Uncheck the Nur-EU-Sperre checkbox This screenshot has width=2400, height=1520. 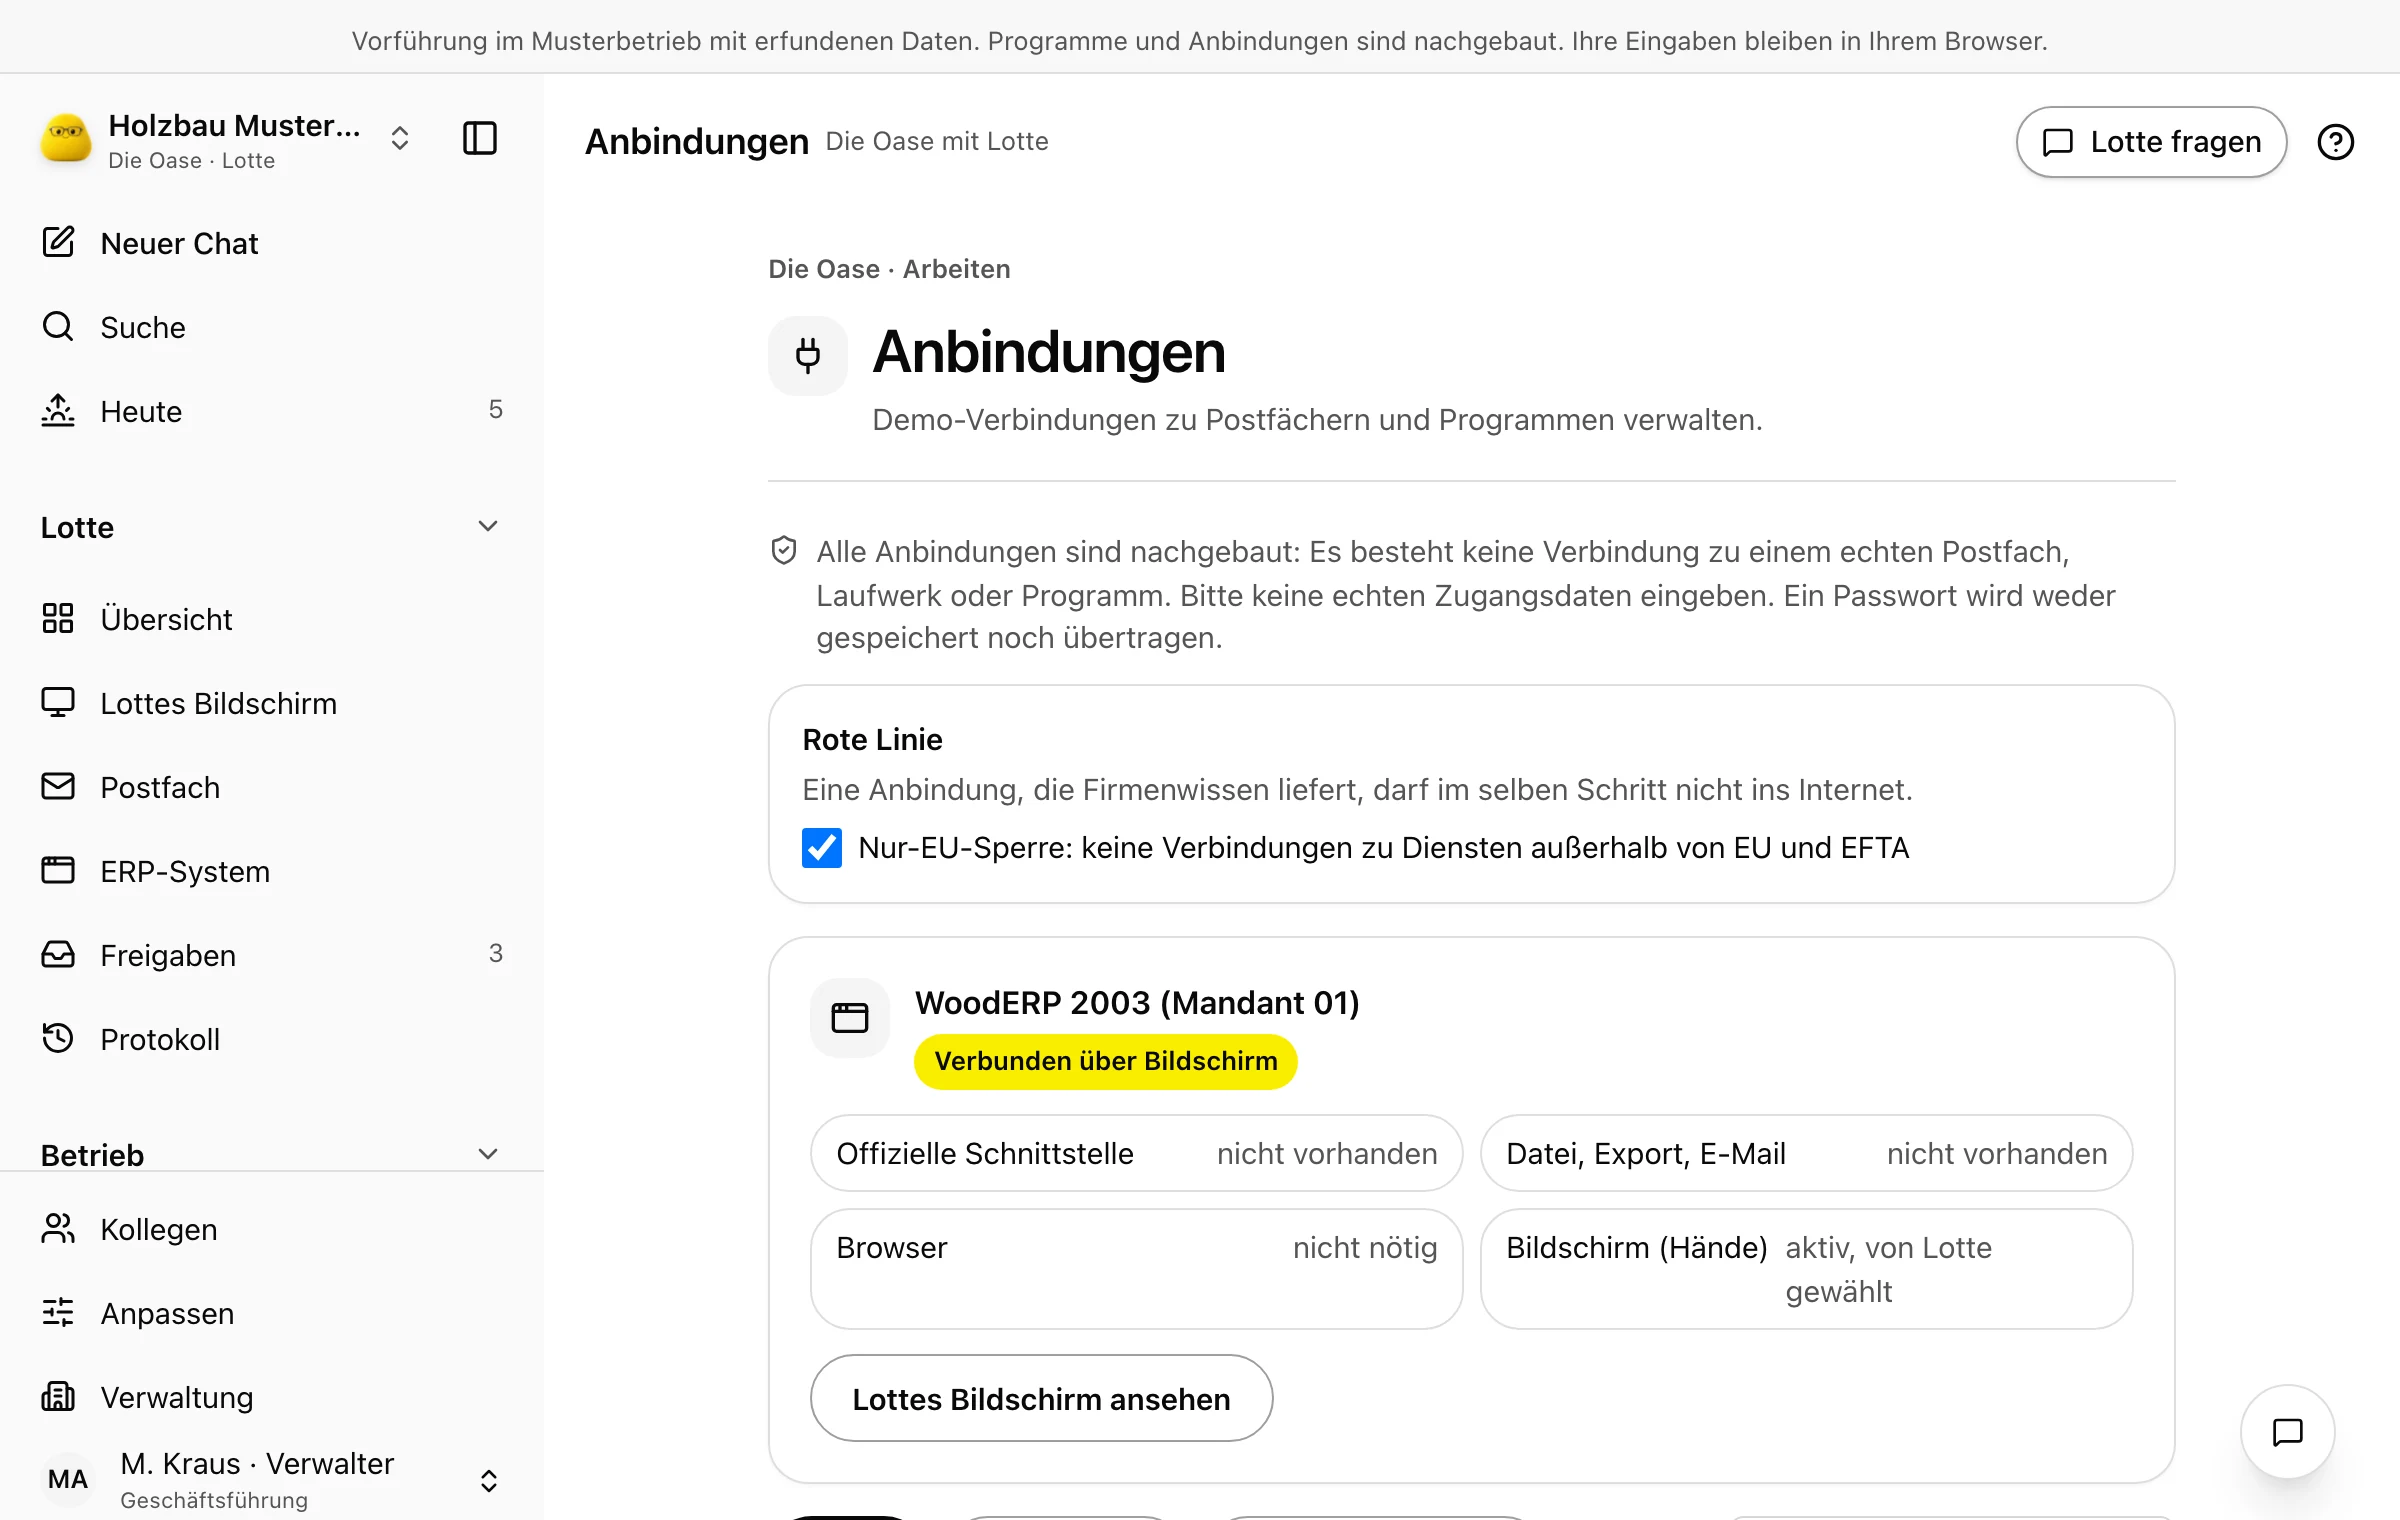click(x=822, y=848)
